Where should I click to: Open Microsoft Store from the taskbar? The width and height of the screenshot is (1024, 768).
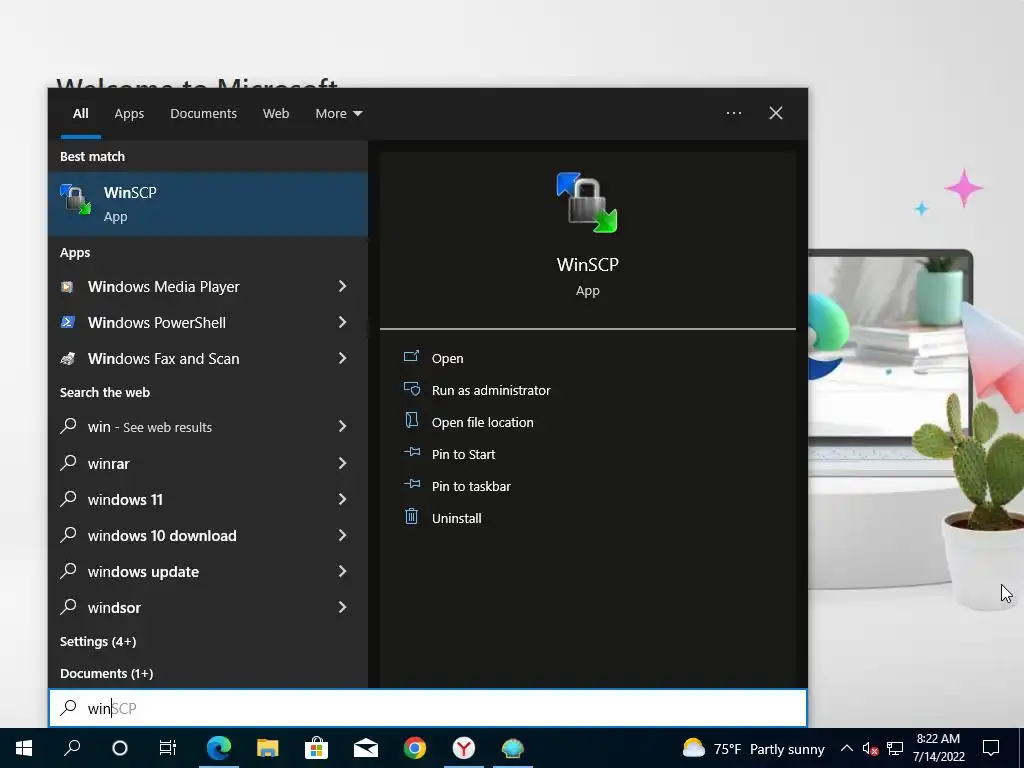point(317,748)
